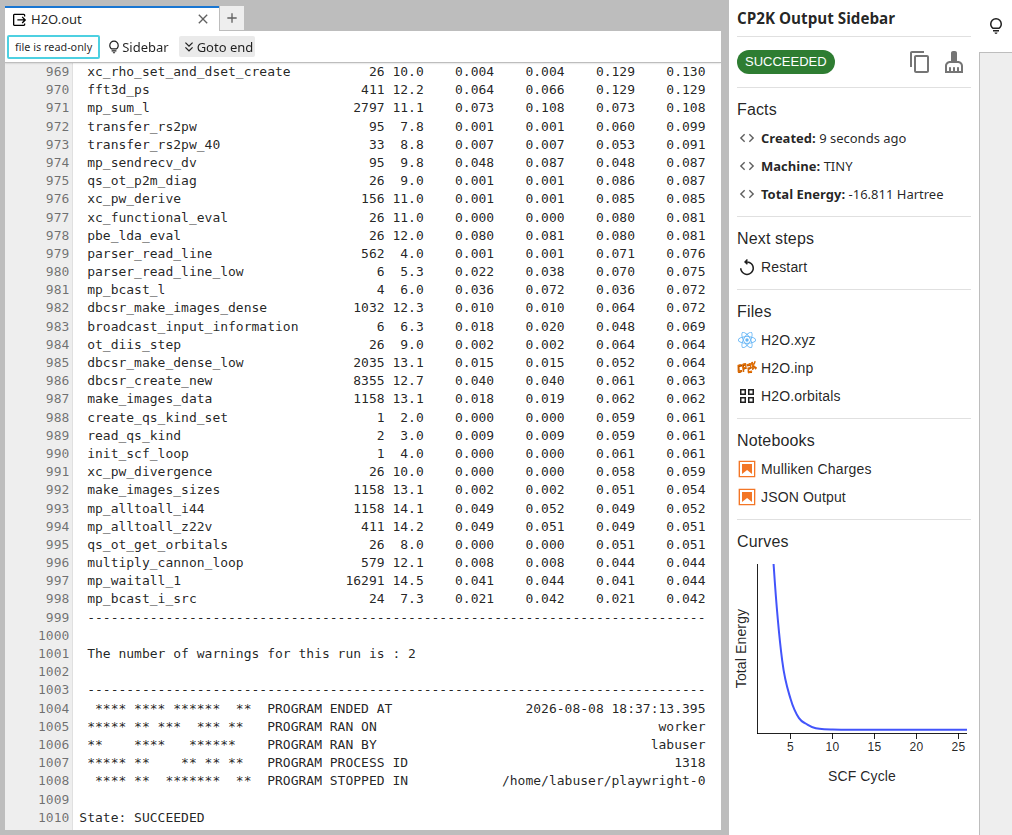The width and height of the screenshot is (1012, 835).
Task: Click the CP2K Output Sidebar title
Action: [x=816, y=19]
